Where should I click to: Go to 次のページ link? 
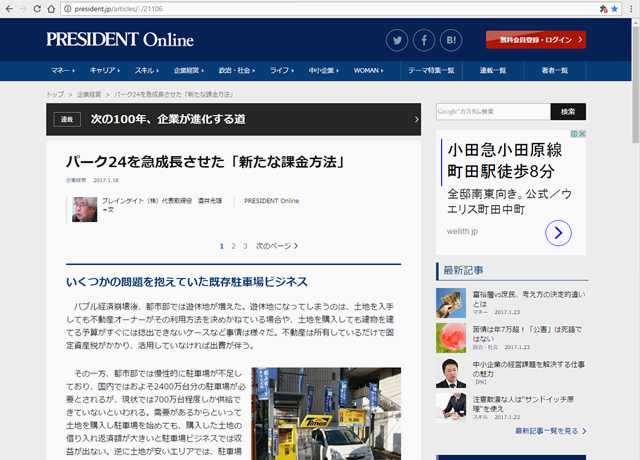point(276,245)
